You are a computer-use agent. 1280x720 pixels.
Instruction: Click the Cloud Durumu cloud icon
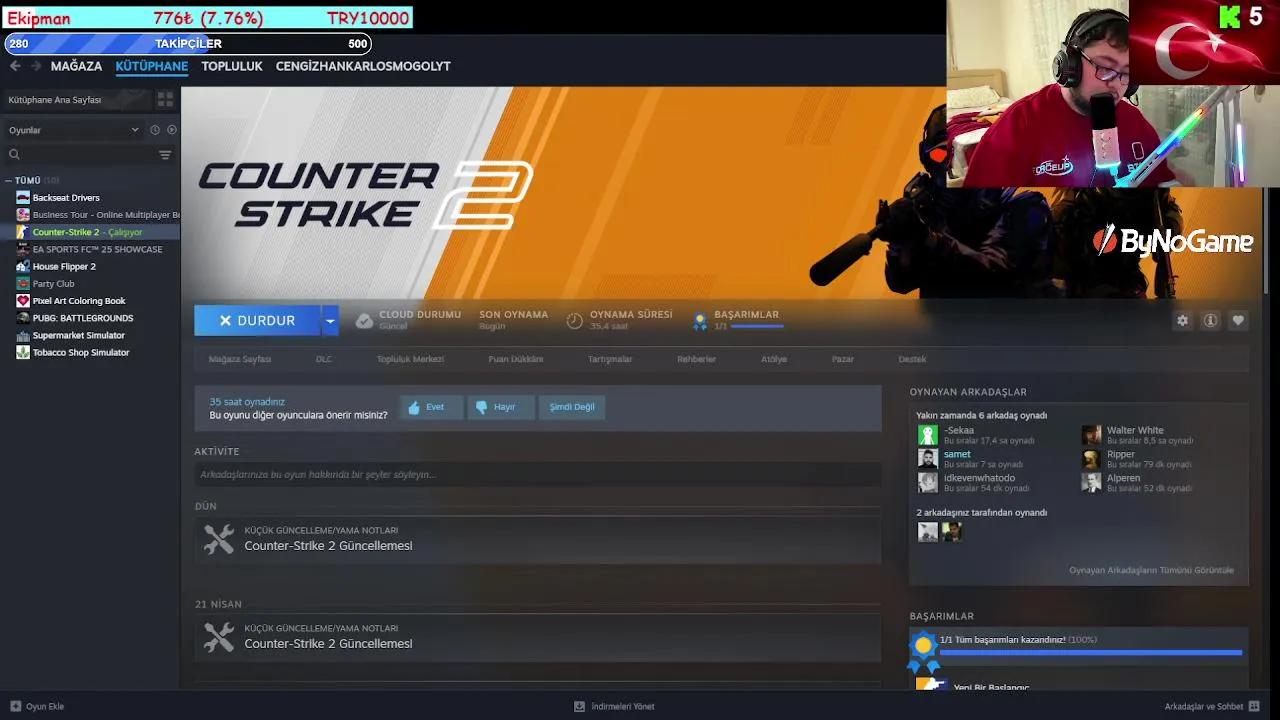(365, 321)
